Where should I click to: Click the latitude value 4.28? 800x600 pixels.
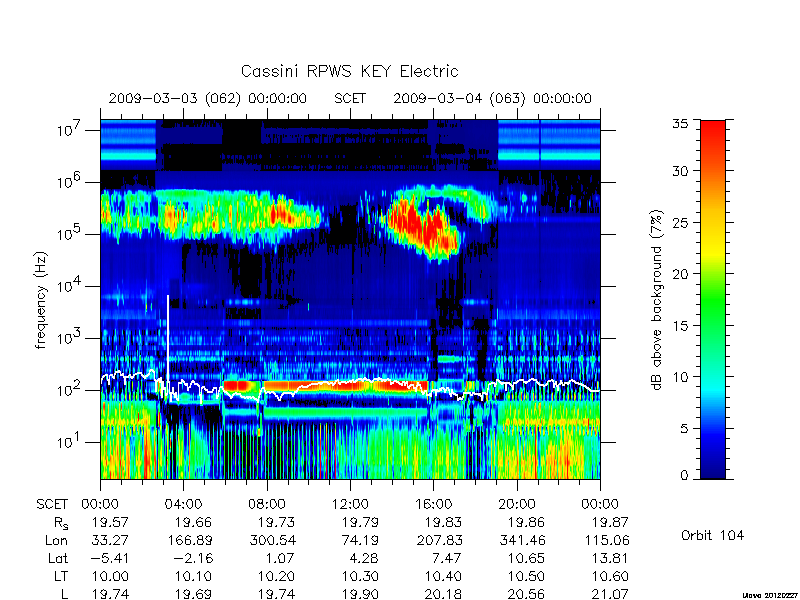coord(364,559)
